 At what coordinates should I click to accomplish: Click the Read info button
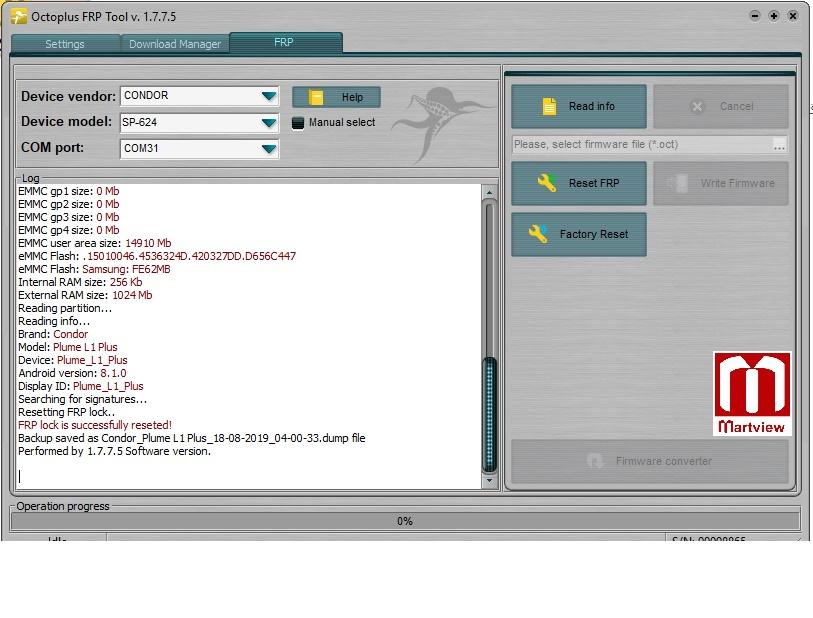(x=579, y=106)
